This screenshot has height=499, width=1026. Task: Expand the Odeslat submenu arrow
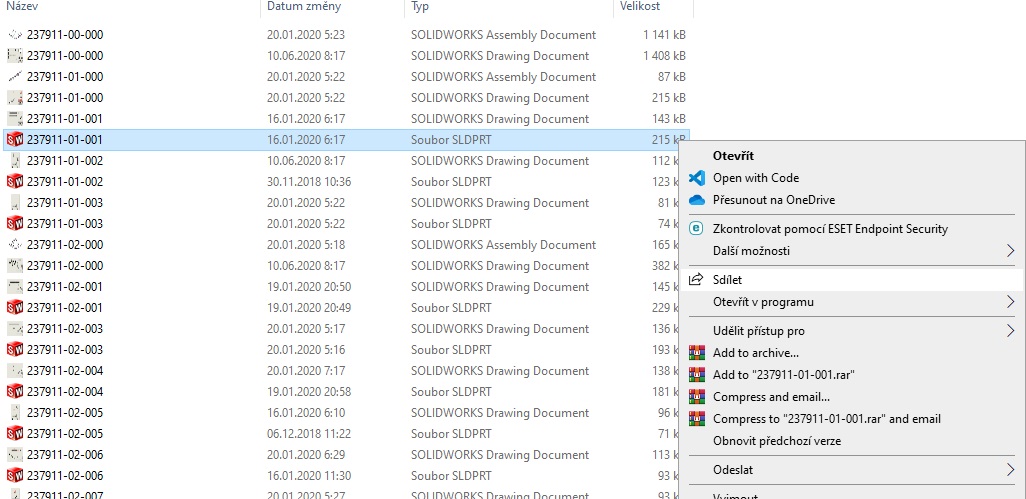click(1010, 469)
